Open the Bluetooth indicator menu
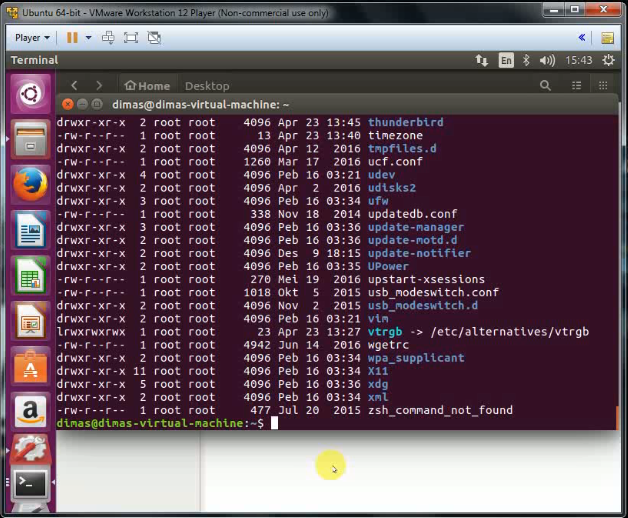The image size is (628, 518). tap(526, 60)
